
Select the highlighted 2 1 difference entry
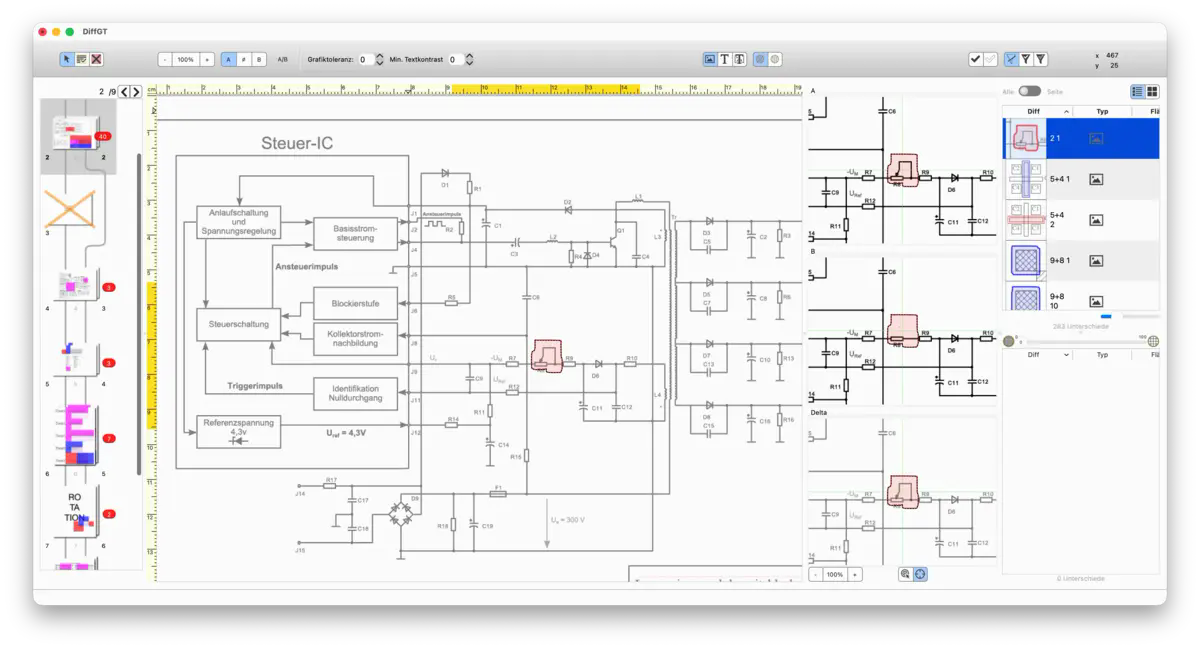pyautogui.click(x=1080, y=138)
